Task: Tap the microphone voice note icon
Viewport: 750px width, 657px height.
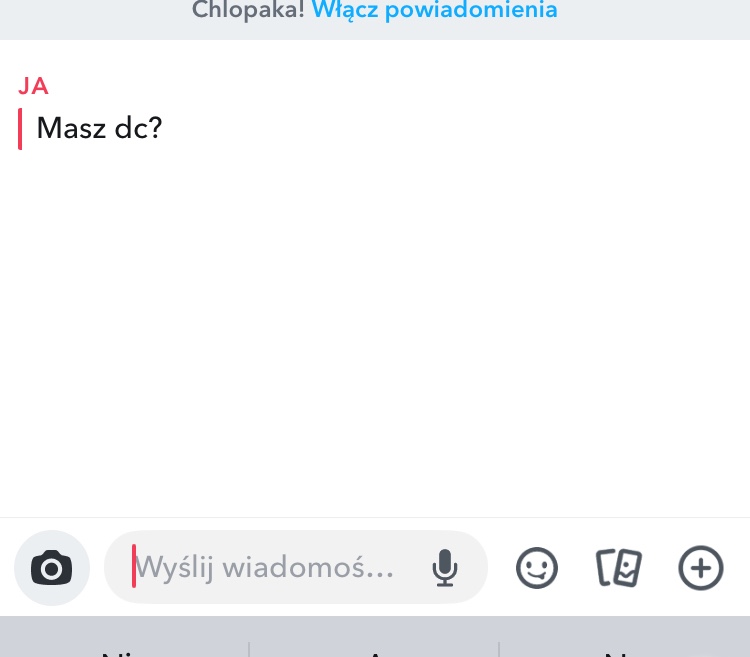Action: 444,568
